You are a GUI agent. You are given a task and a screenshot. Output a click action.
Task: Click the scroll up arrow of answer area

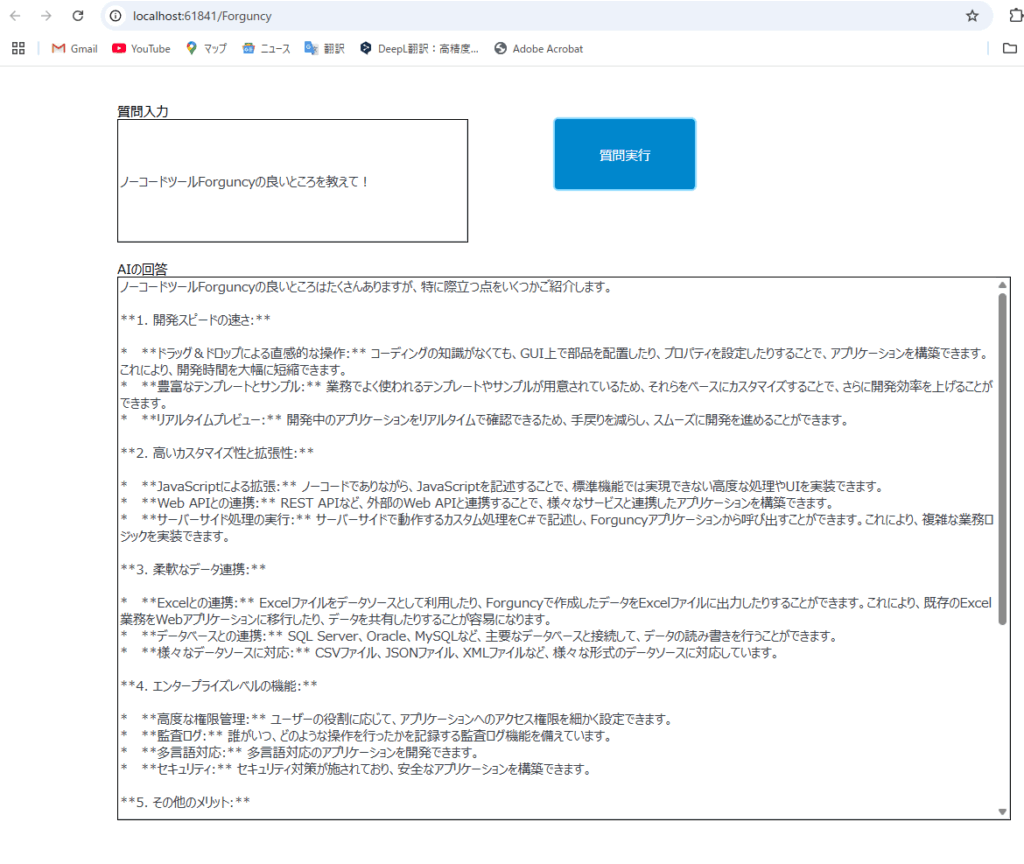coord(1002,285)
